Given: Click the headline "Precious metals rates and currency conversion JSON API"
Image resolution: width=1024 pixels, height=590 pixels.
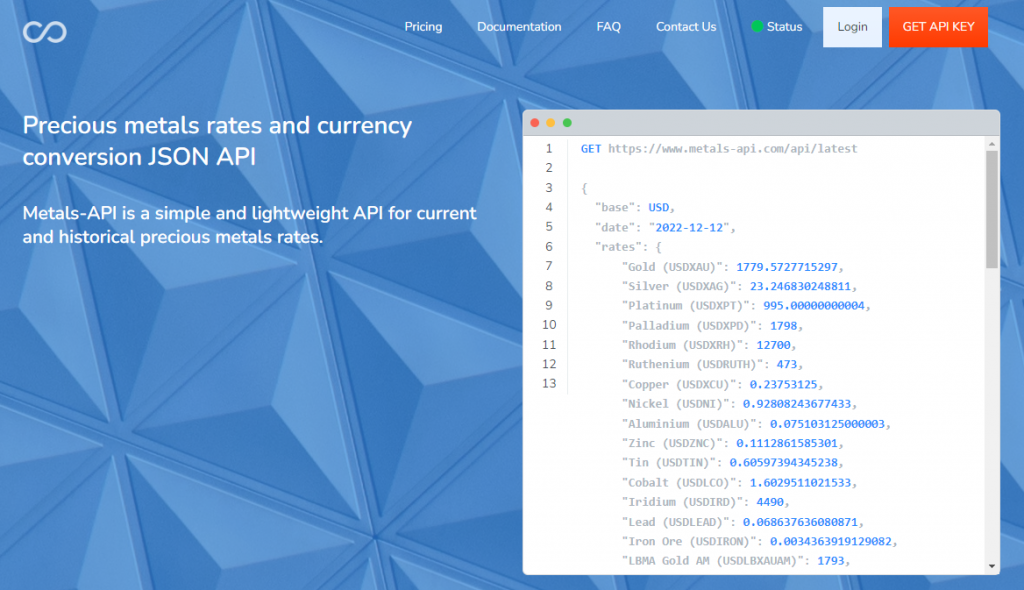Looking at the screenshot, I should point(217,141).
